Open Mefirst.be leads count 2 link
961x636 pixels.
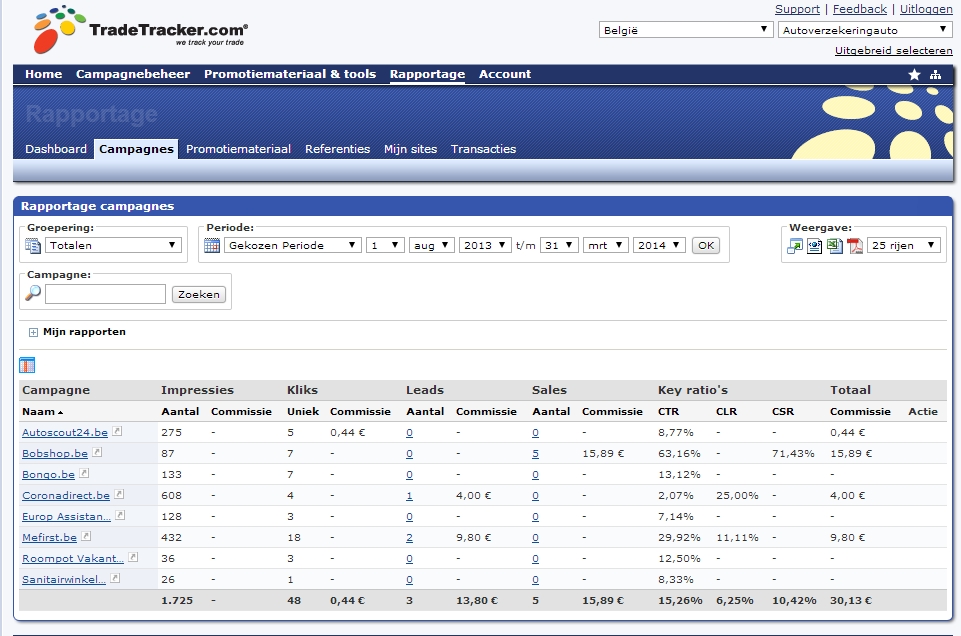point(409,538)
